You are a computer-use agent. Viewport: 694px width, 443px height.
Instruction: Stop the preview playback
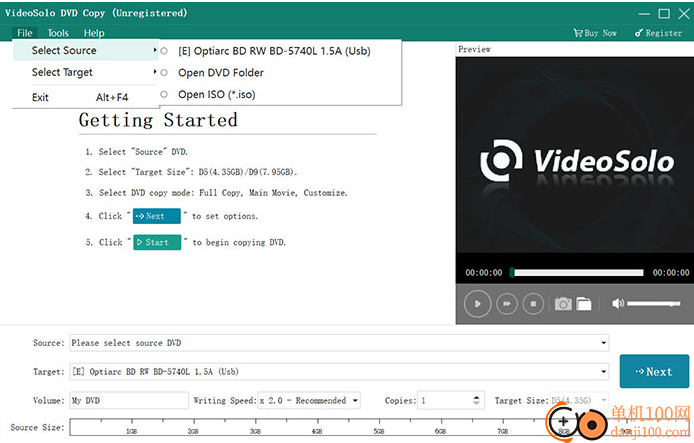click(x=533, y=304)
